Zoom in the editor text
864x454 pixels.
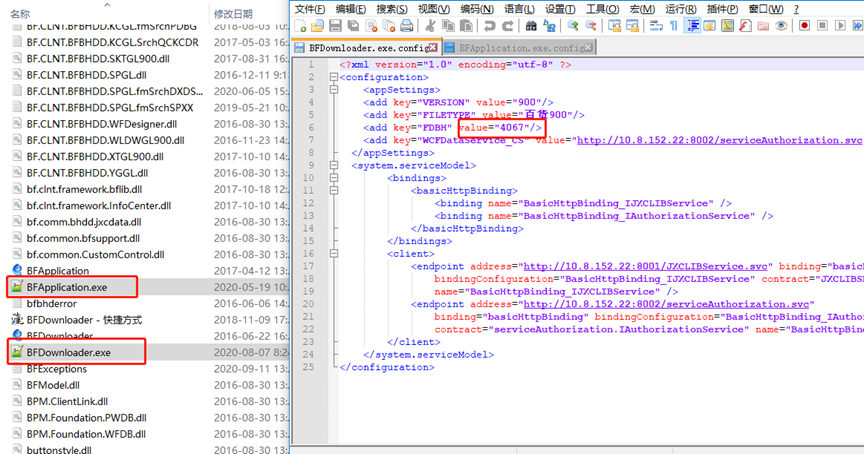(x=573, y=25)
